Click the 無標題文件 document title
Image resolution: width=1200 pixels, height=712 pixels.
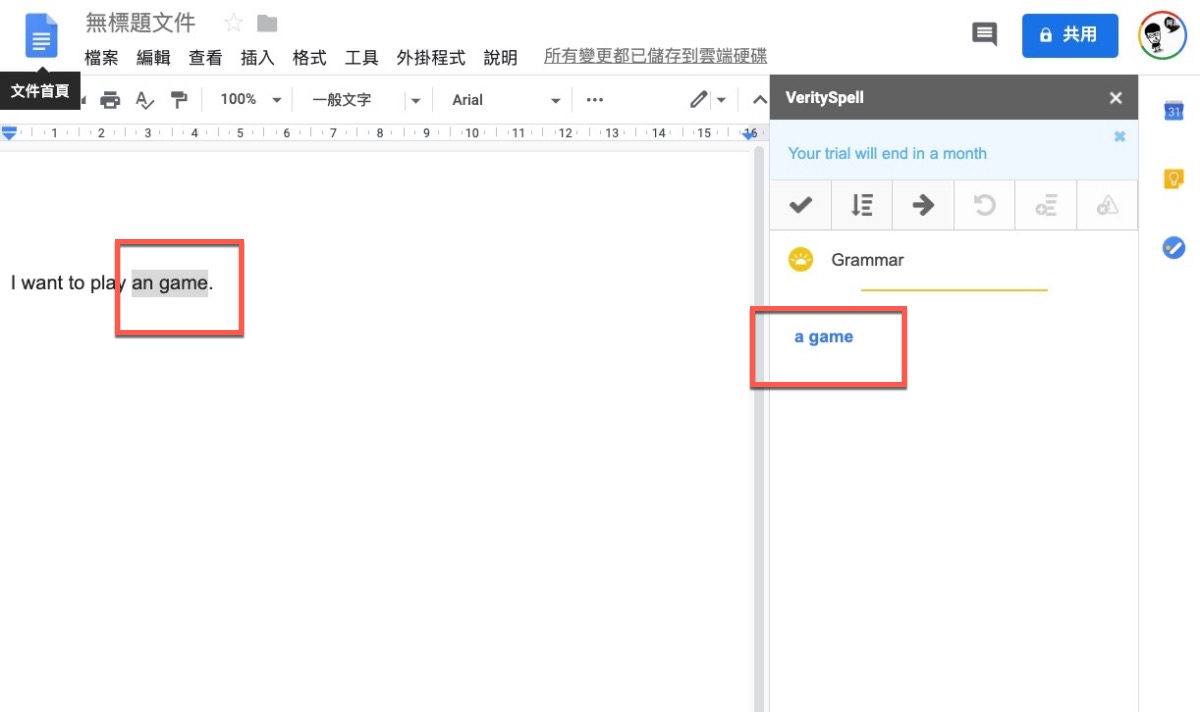(141, 23)
